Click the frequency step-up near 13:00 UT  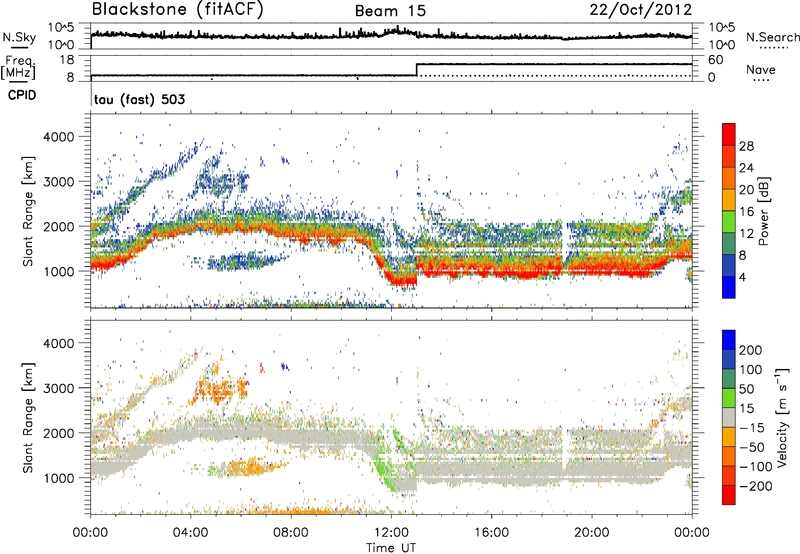coord(417,70)
